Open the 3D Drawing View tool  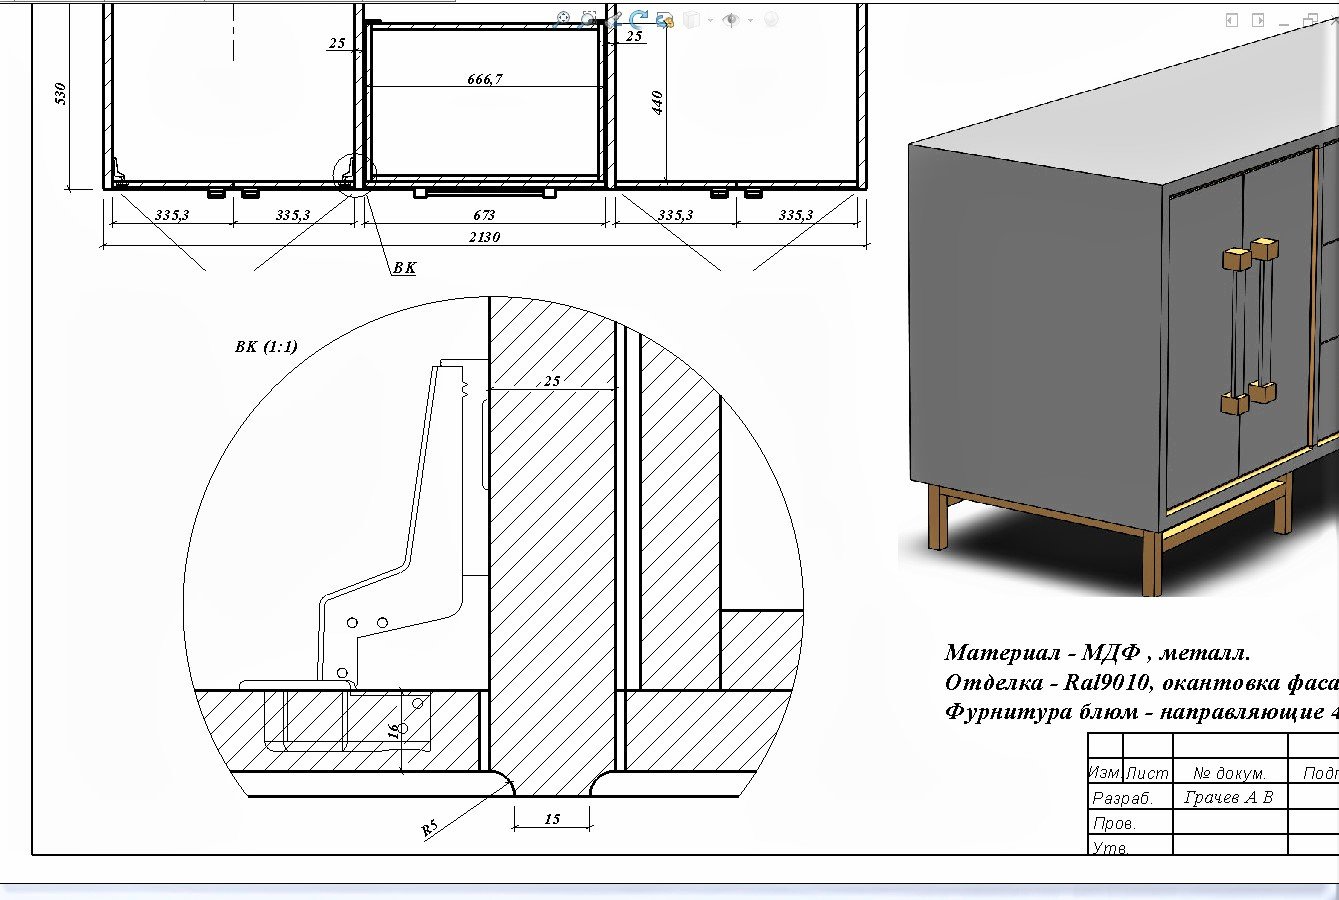(664, 19)
